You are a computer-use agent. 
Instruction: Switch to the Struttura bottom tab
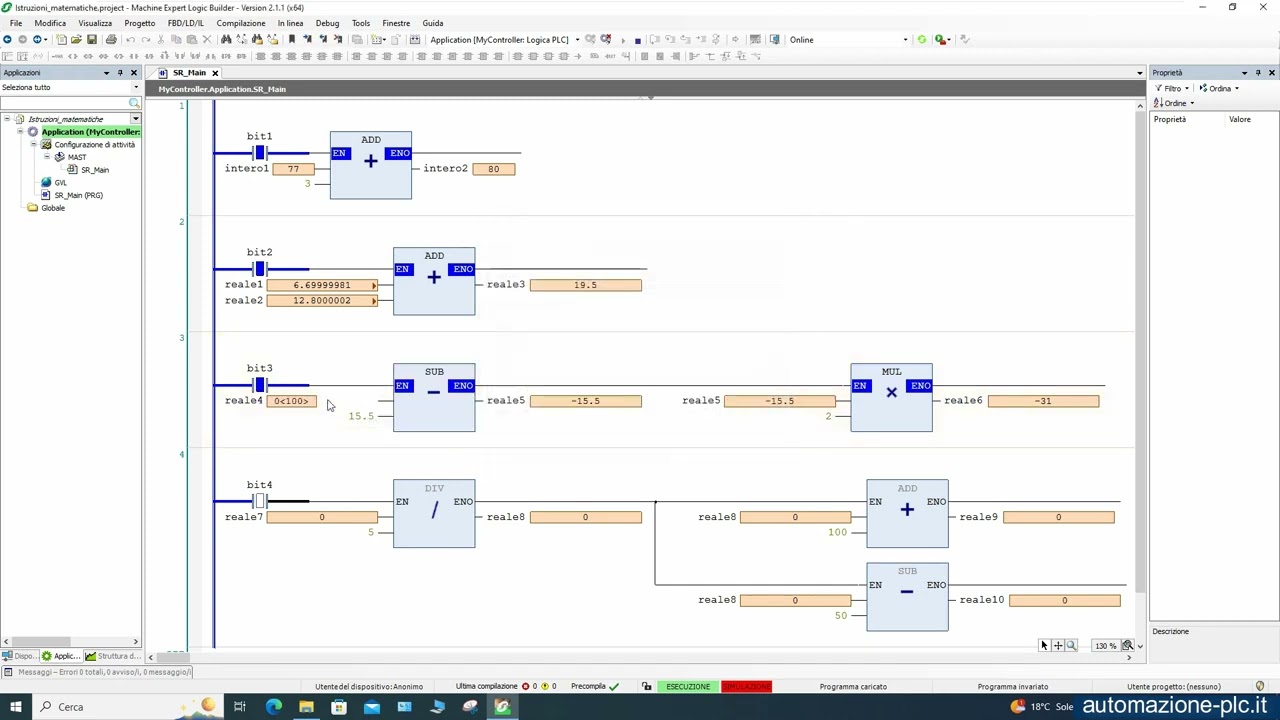(x=112, y=656)
